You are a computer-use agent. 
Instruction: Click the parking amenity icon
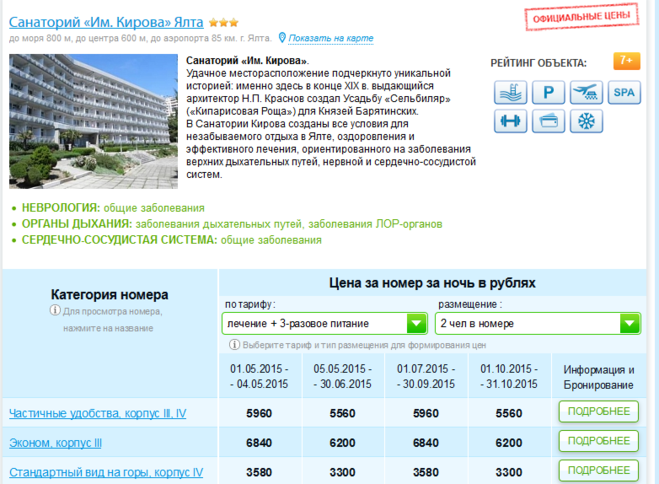tap(548, 93)
